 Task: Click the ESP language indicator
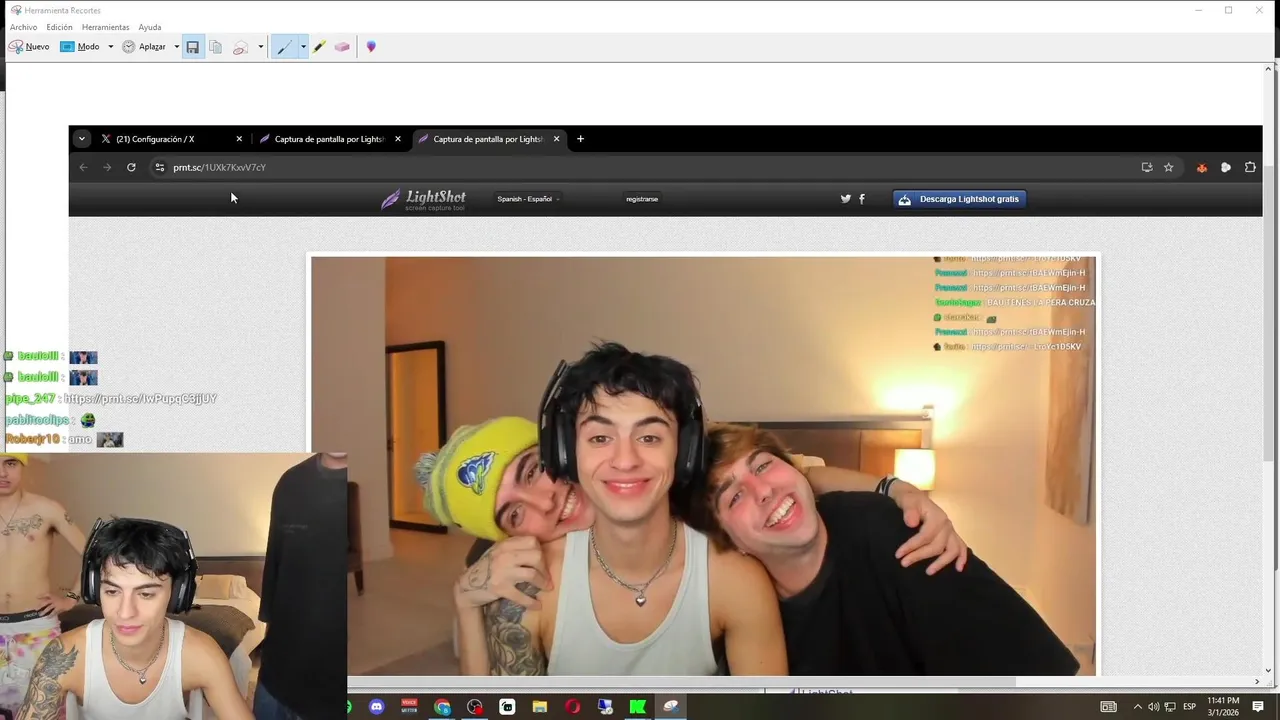tap(1190, 707)
